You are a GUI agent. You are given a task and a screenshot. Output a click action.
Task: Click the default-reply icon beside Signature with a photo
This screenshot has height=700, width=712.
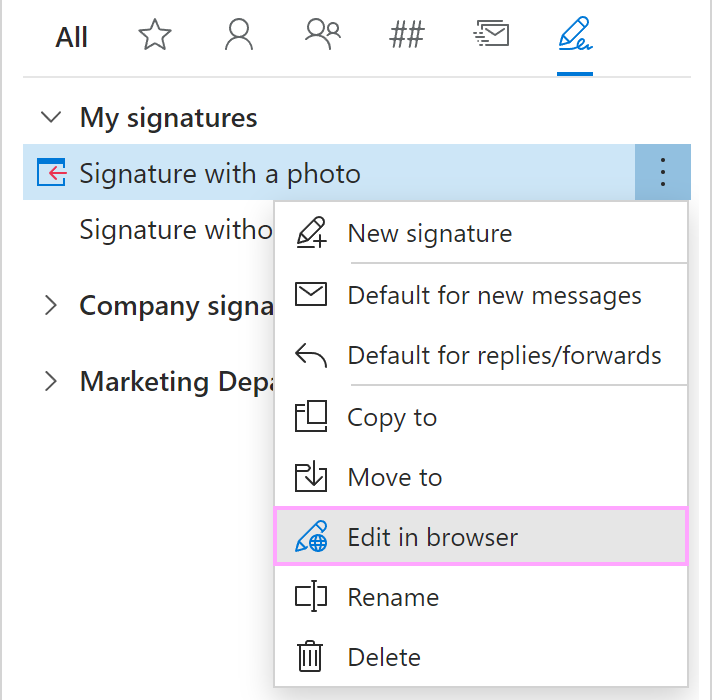(x=51, y=172)
